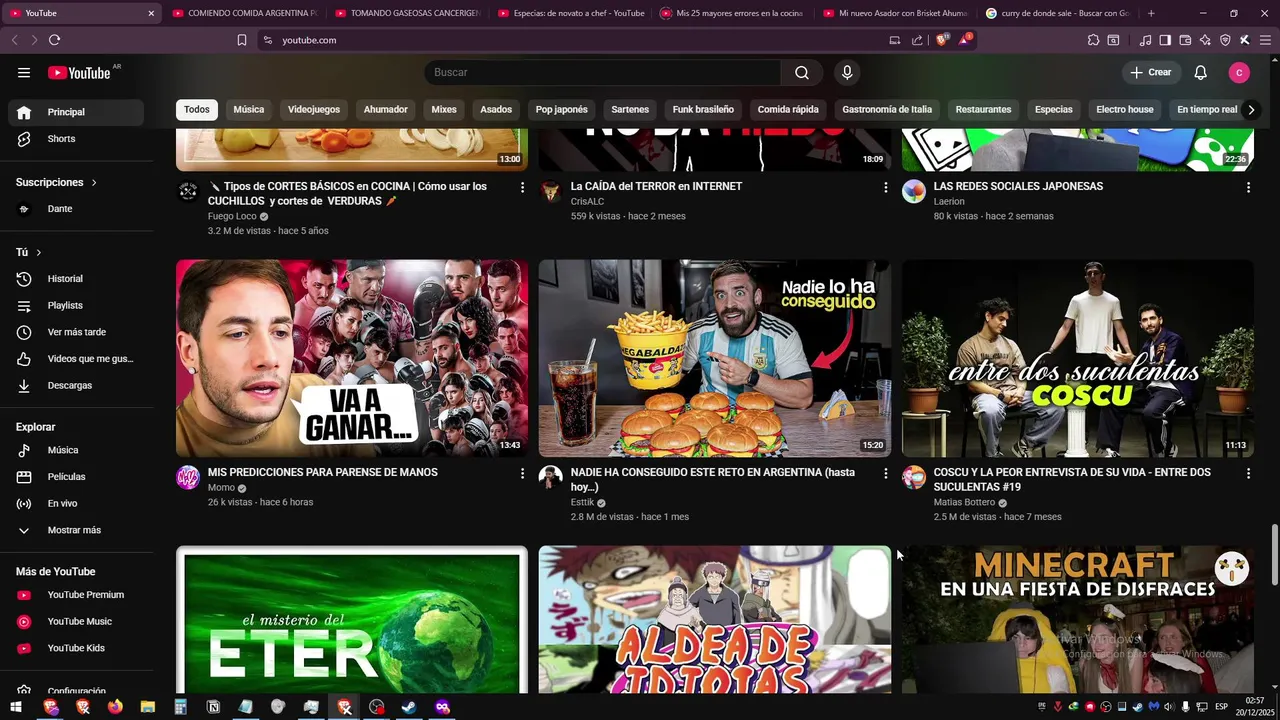Open the notifications bell

pos(1201,72)
